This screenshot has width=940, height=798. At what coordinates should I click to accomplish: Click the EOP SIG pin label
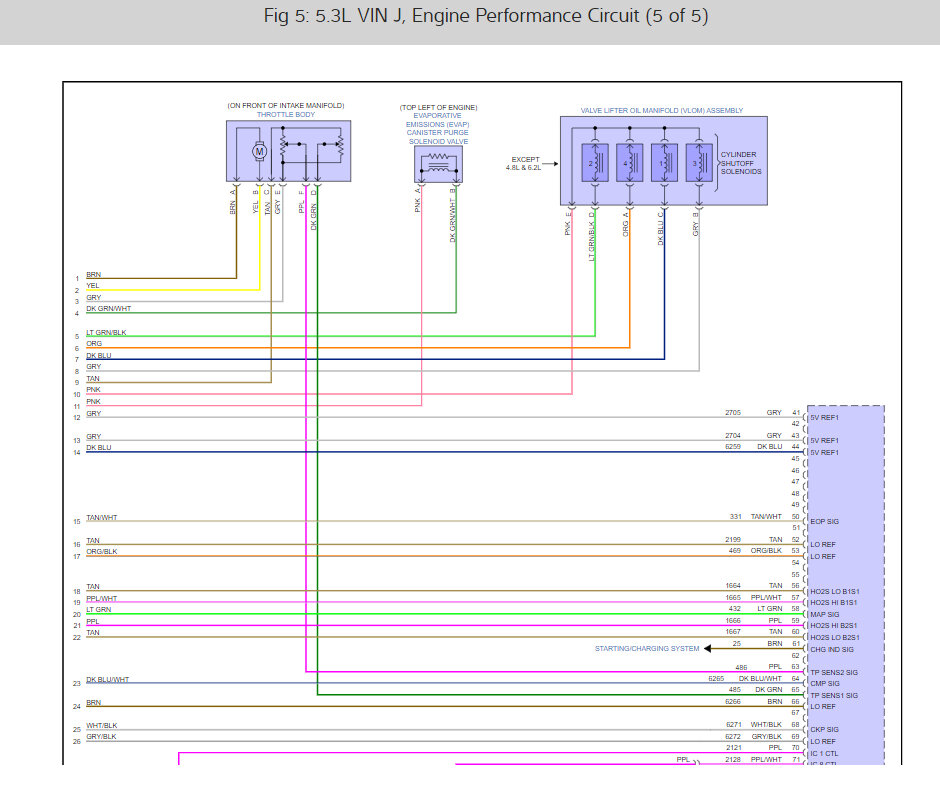point(824,522)
